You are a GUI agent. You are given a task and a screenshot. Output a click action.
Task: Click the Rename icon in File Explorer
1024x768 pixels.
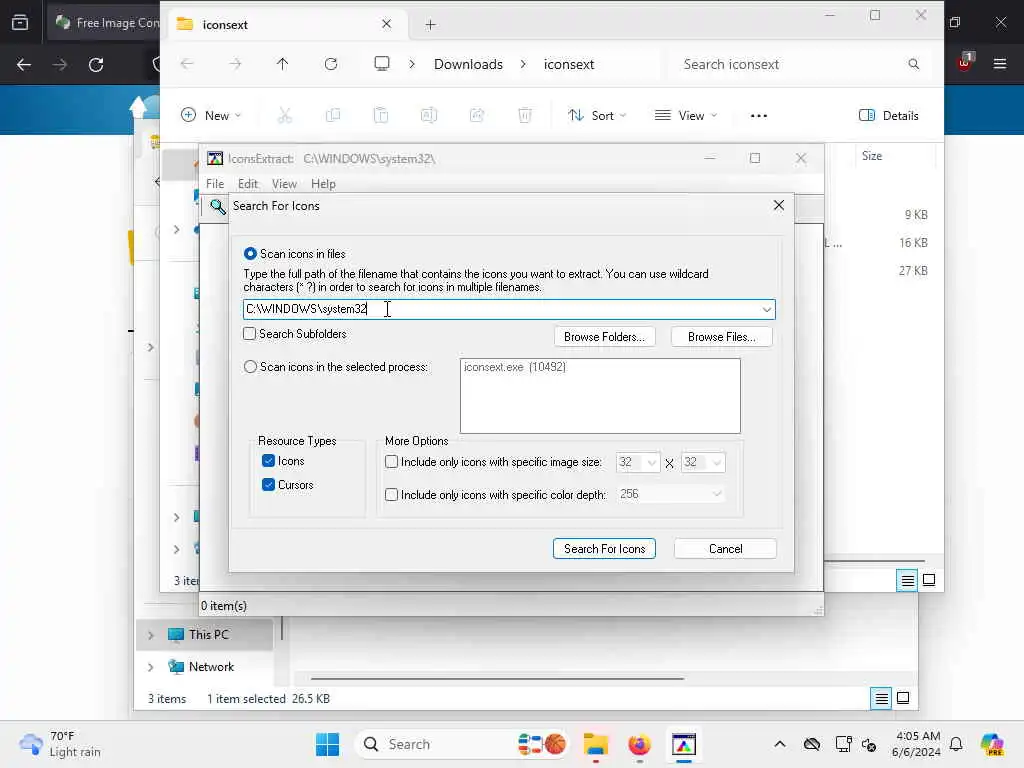(x=428, y=116)
